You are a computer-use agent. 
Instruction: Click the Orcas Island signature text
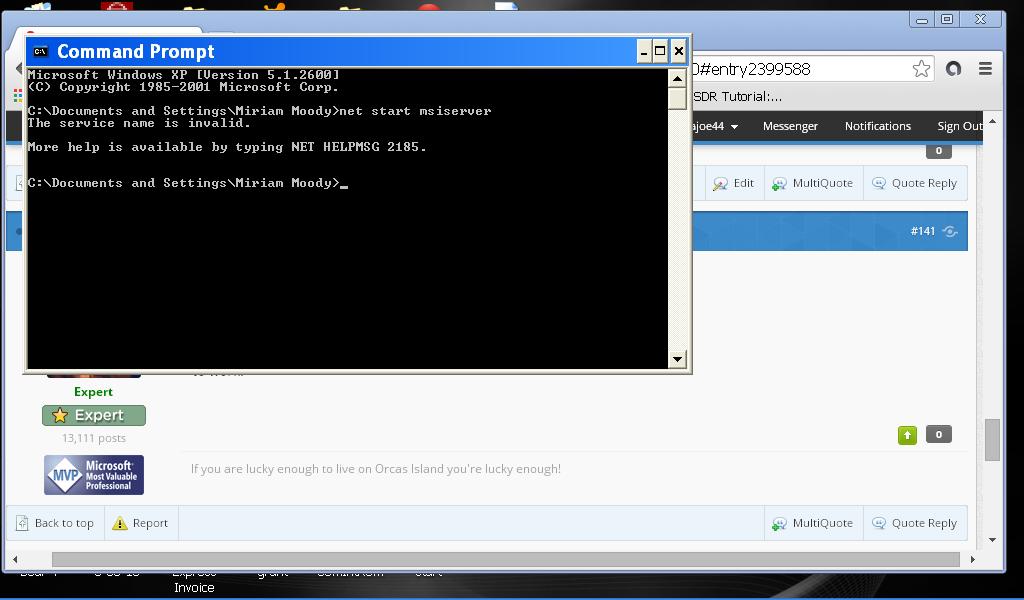376,469
